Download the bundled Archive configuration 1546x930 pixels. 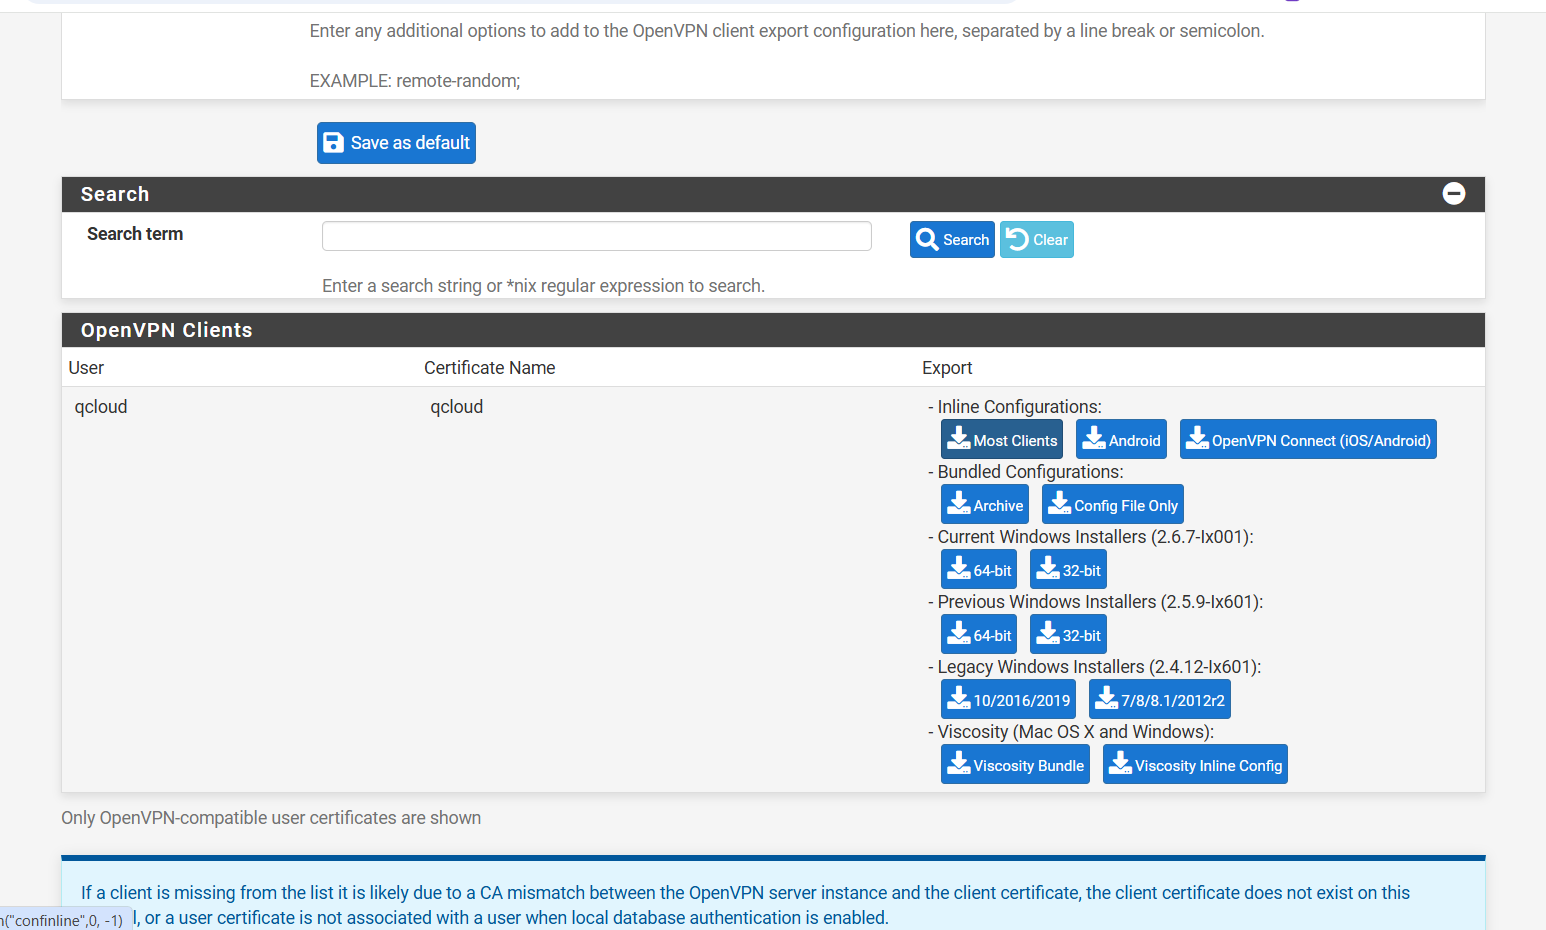(984, 505)
